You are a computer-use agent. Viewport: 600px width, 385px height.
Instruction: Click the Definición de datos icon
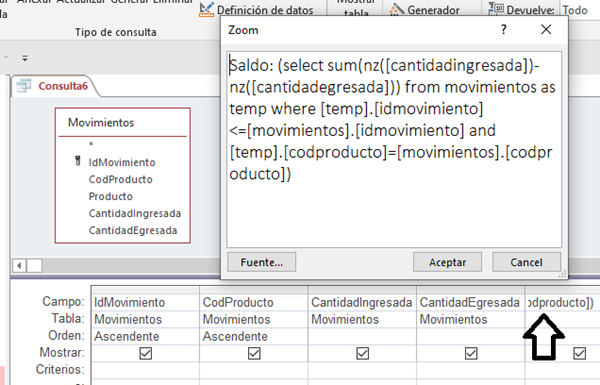point(207,10)
